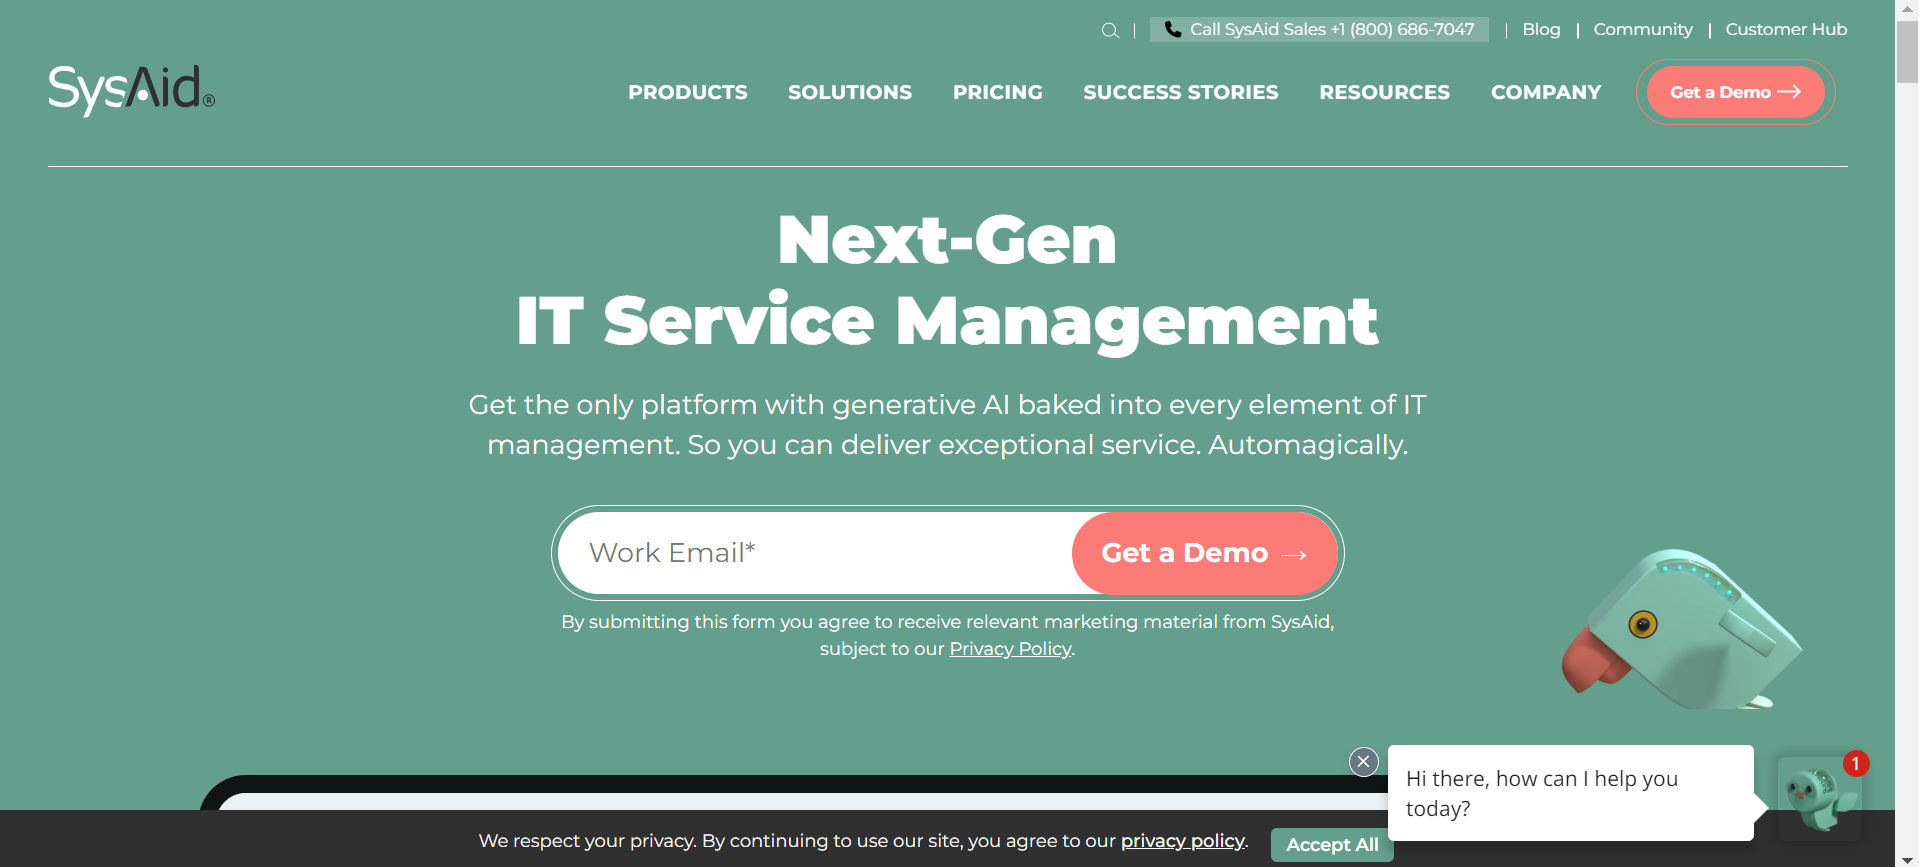The width and height of the screenshot is (1919, 867).
Task: Open the SOLUTIONS menu
Action: (850, 92)
